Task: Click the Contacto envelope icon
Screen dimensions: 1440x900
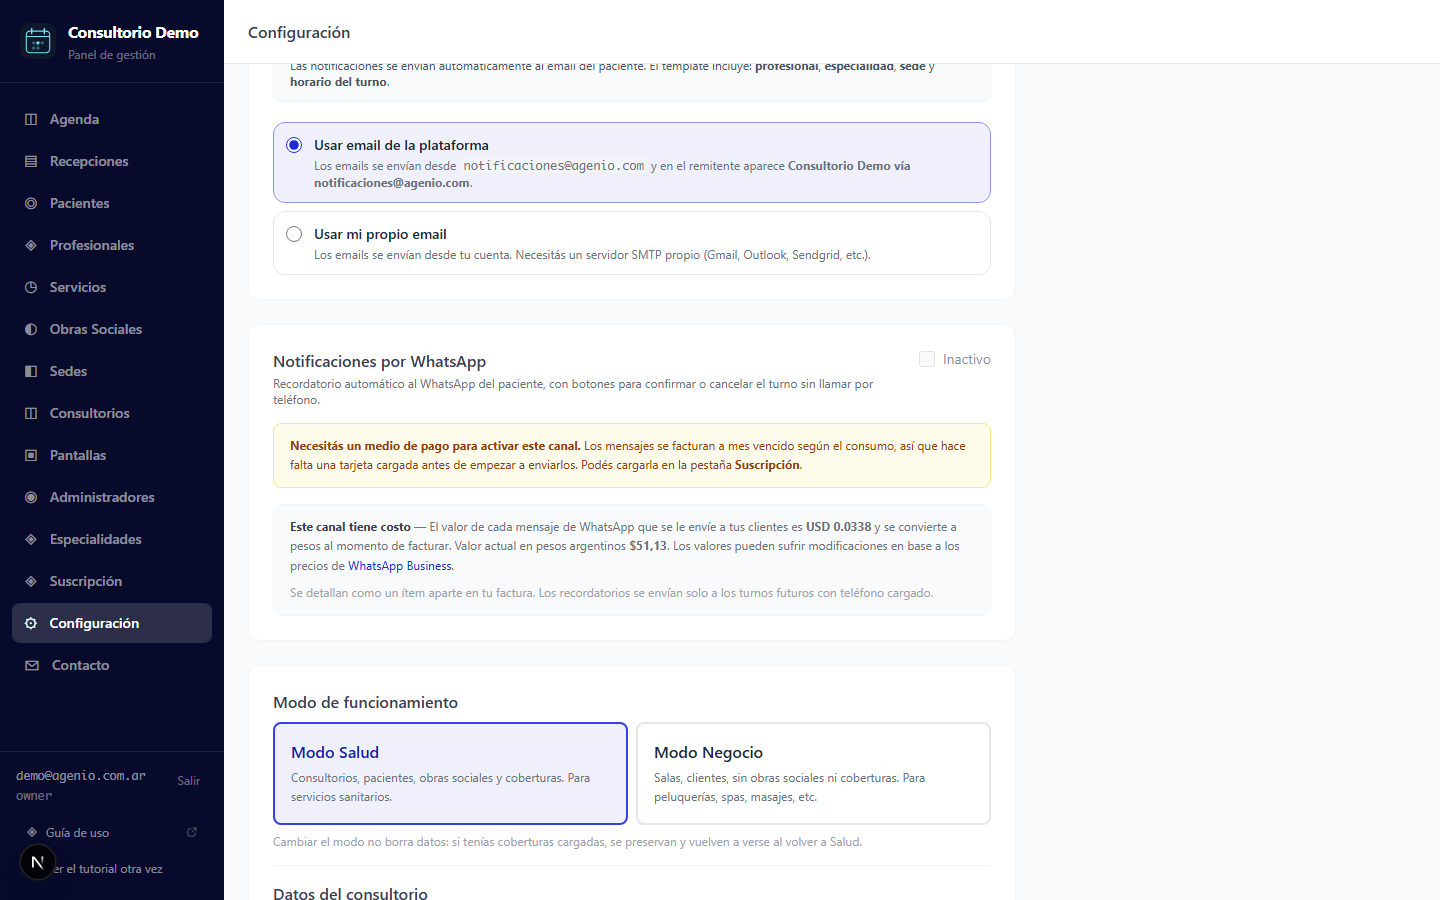Action: coord(32,665)
